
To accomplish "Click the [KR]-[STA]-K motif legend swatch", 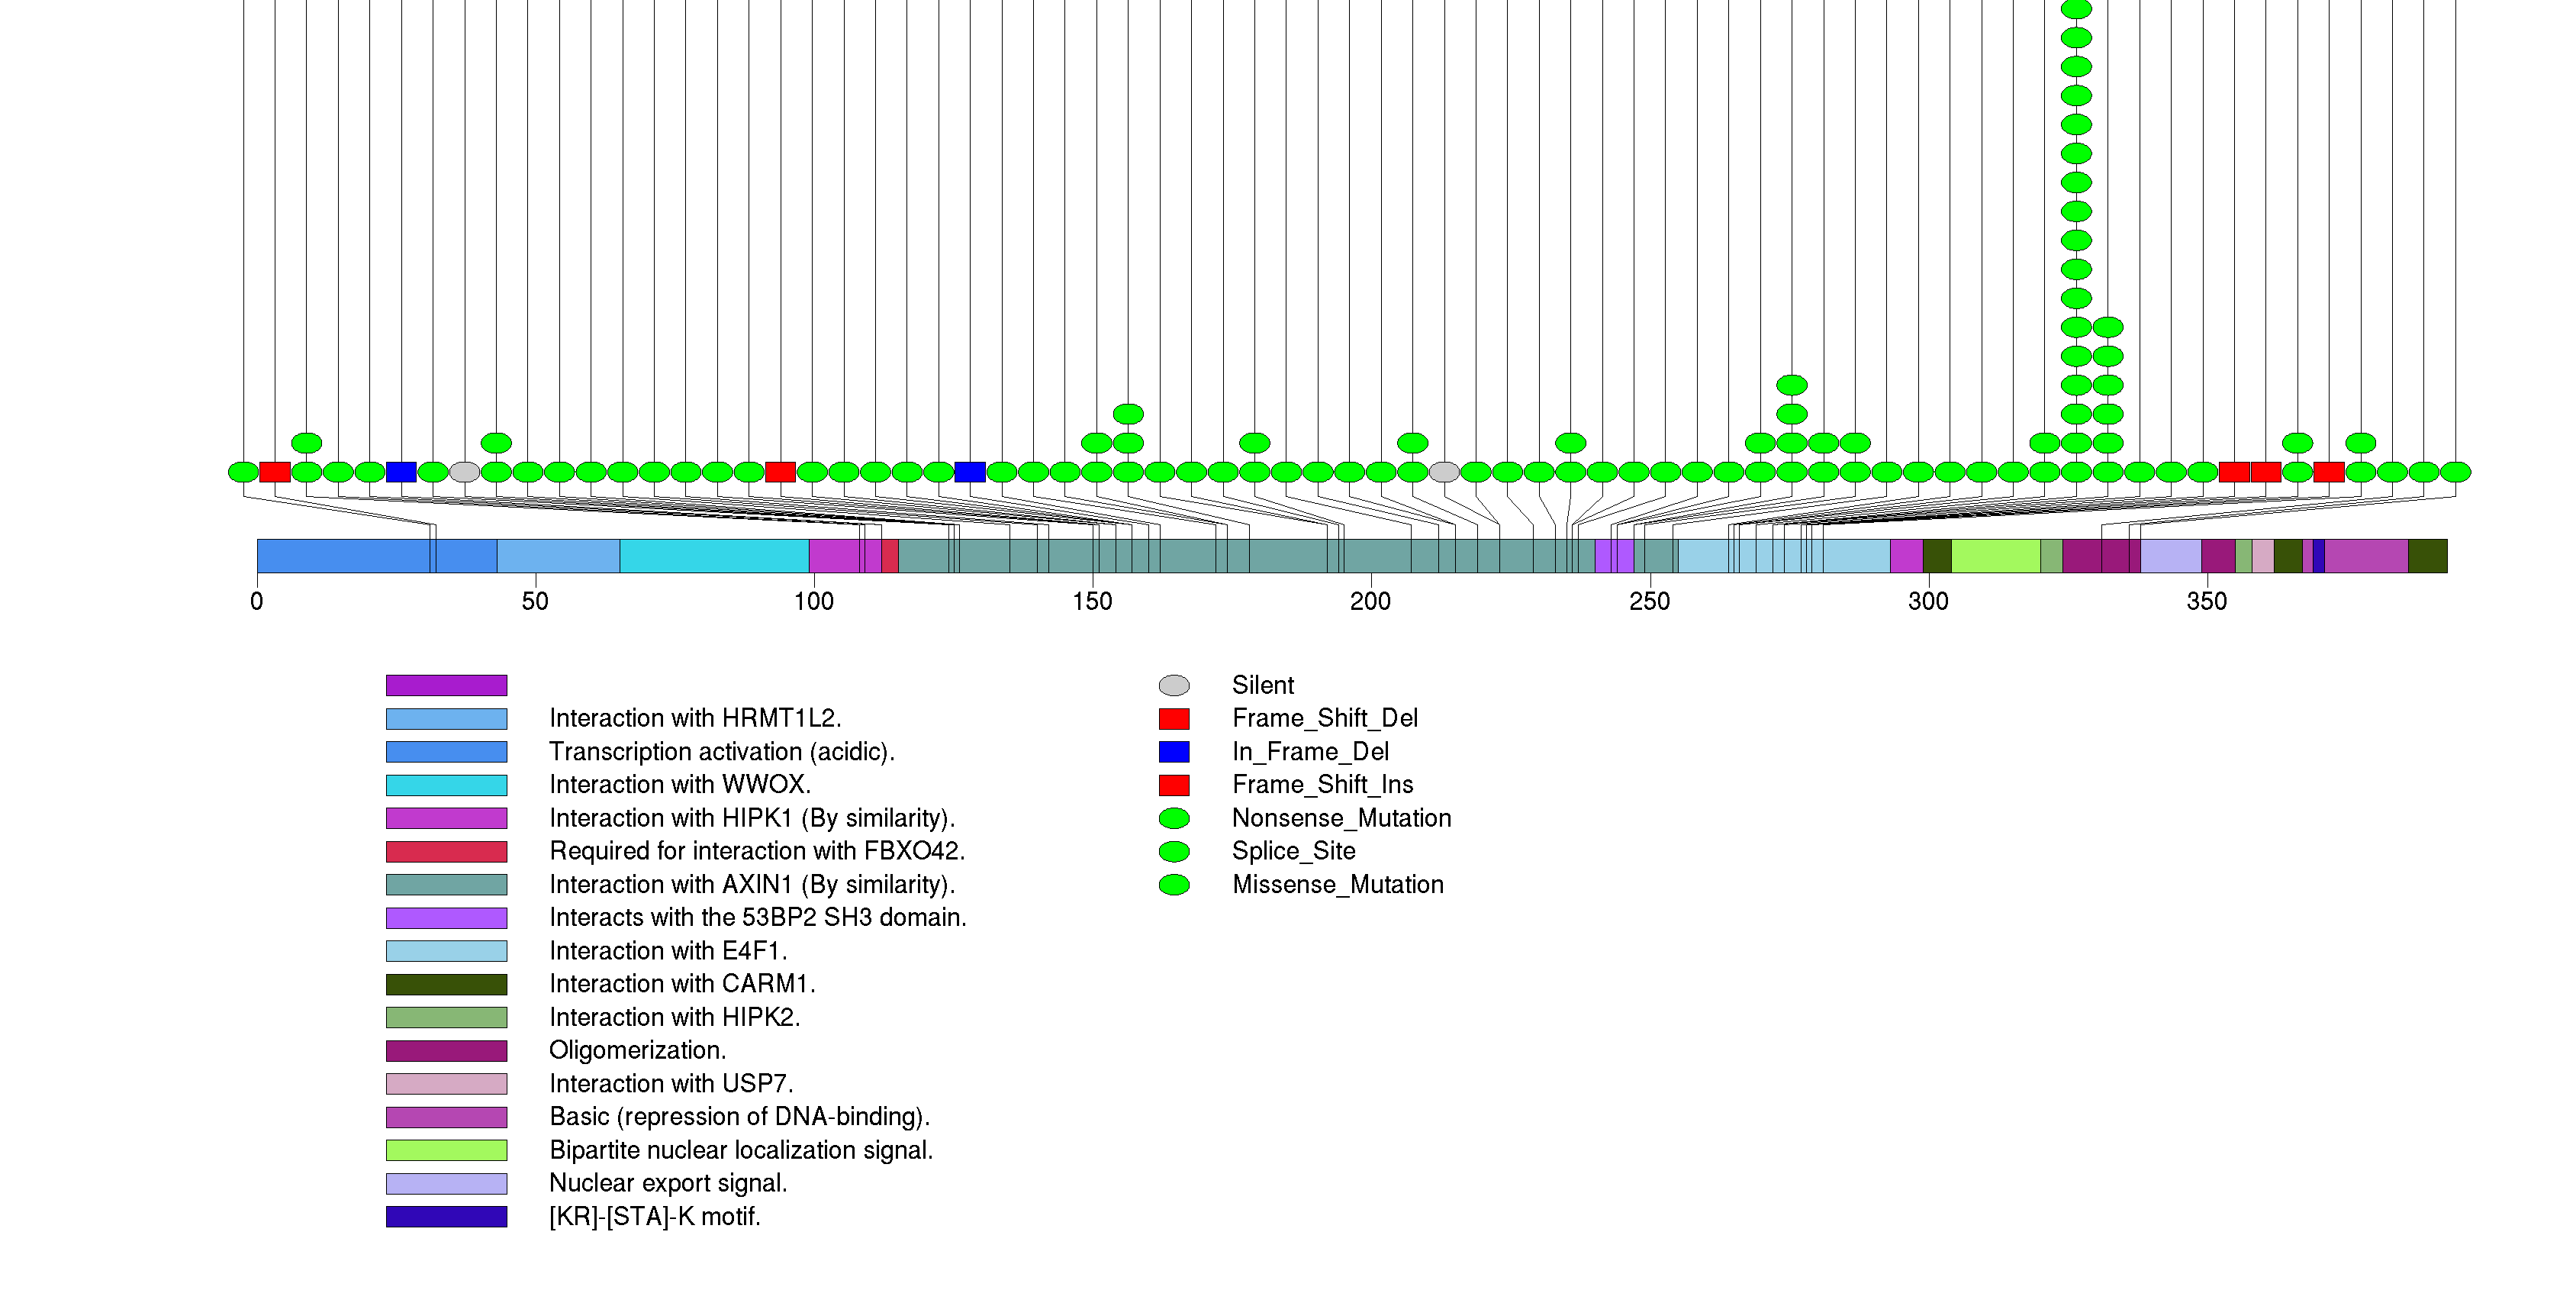I will tap(446, 1217).
